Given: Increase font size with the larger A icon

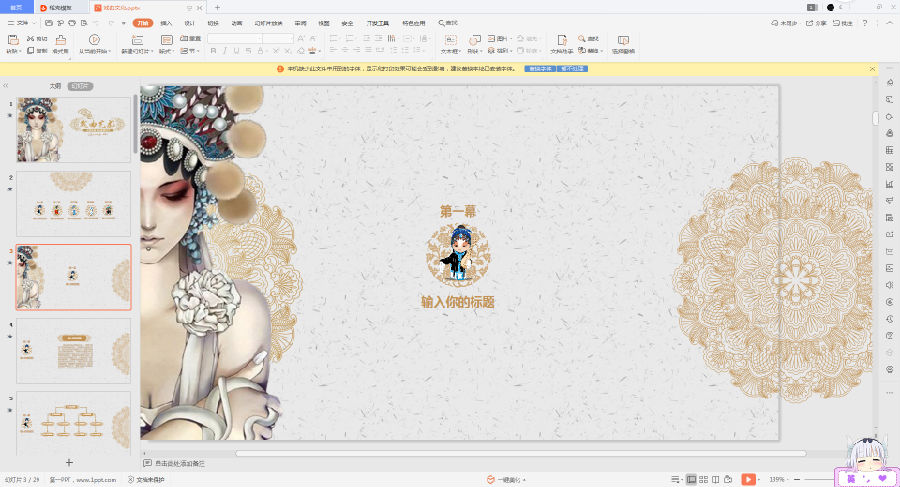Looking at the screenshot, I should coord(301,38).
